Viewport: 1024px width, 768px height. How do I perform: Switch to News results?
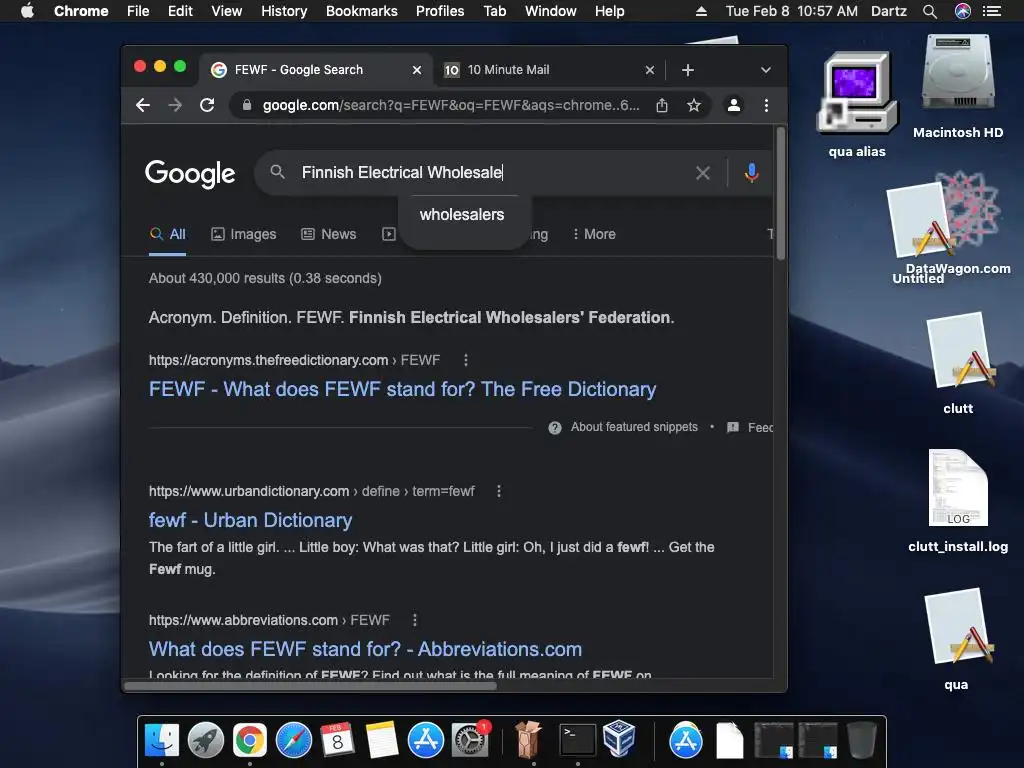328,234
